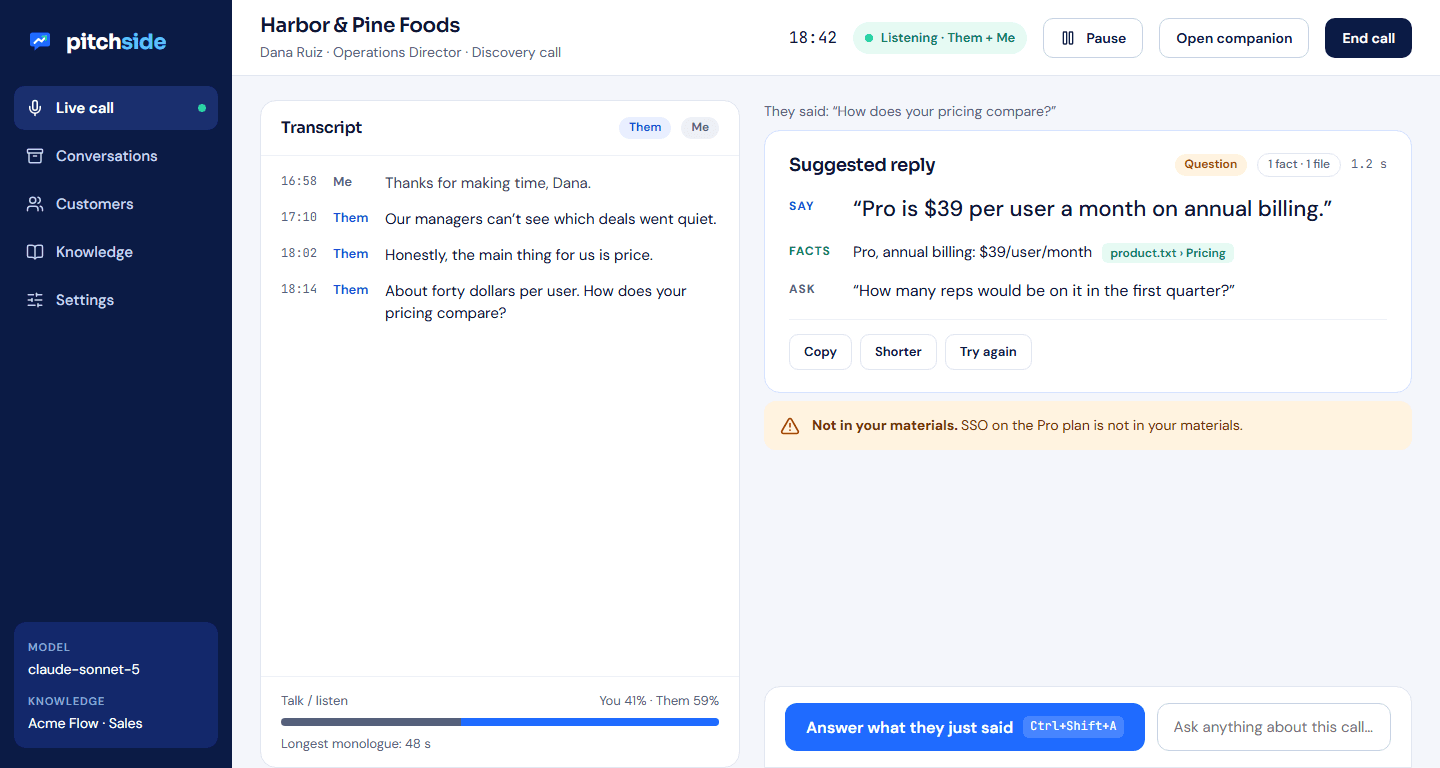Click the transcript line Thanks for making time, Dana.

tap(488, 183)
